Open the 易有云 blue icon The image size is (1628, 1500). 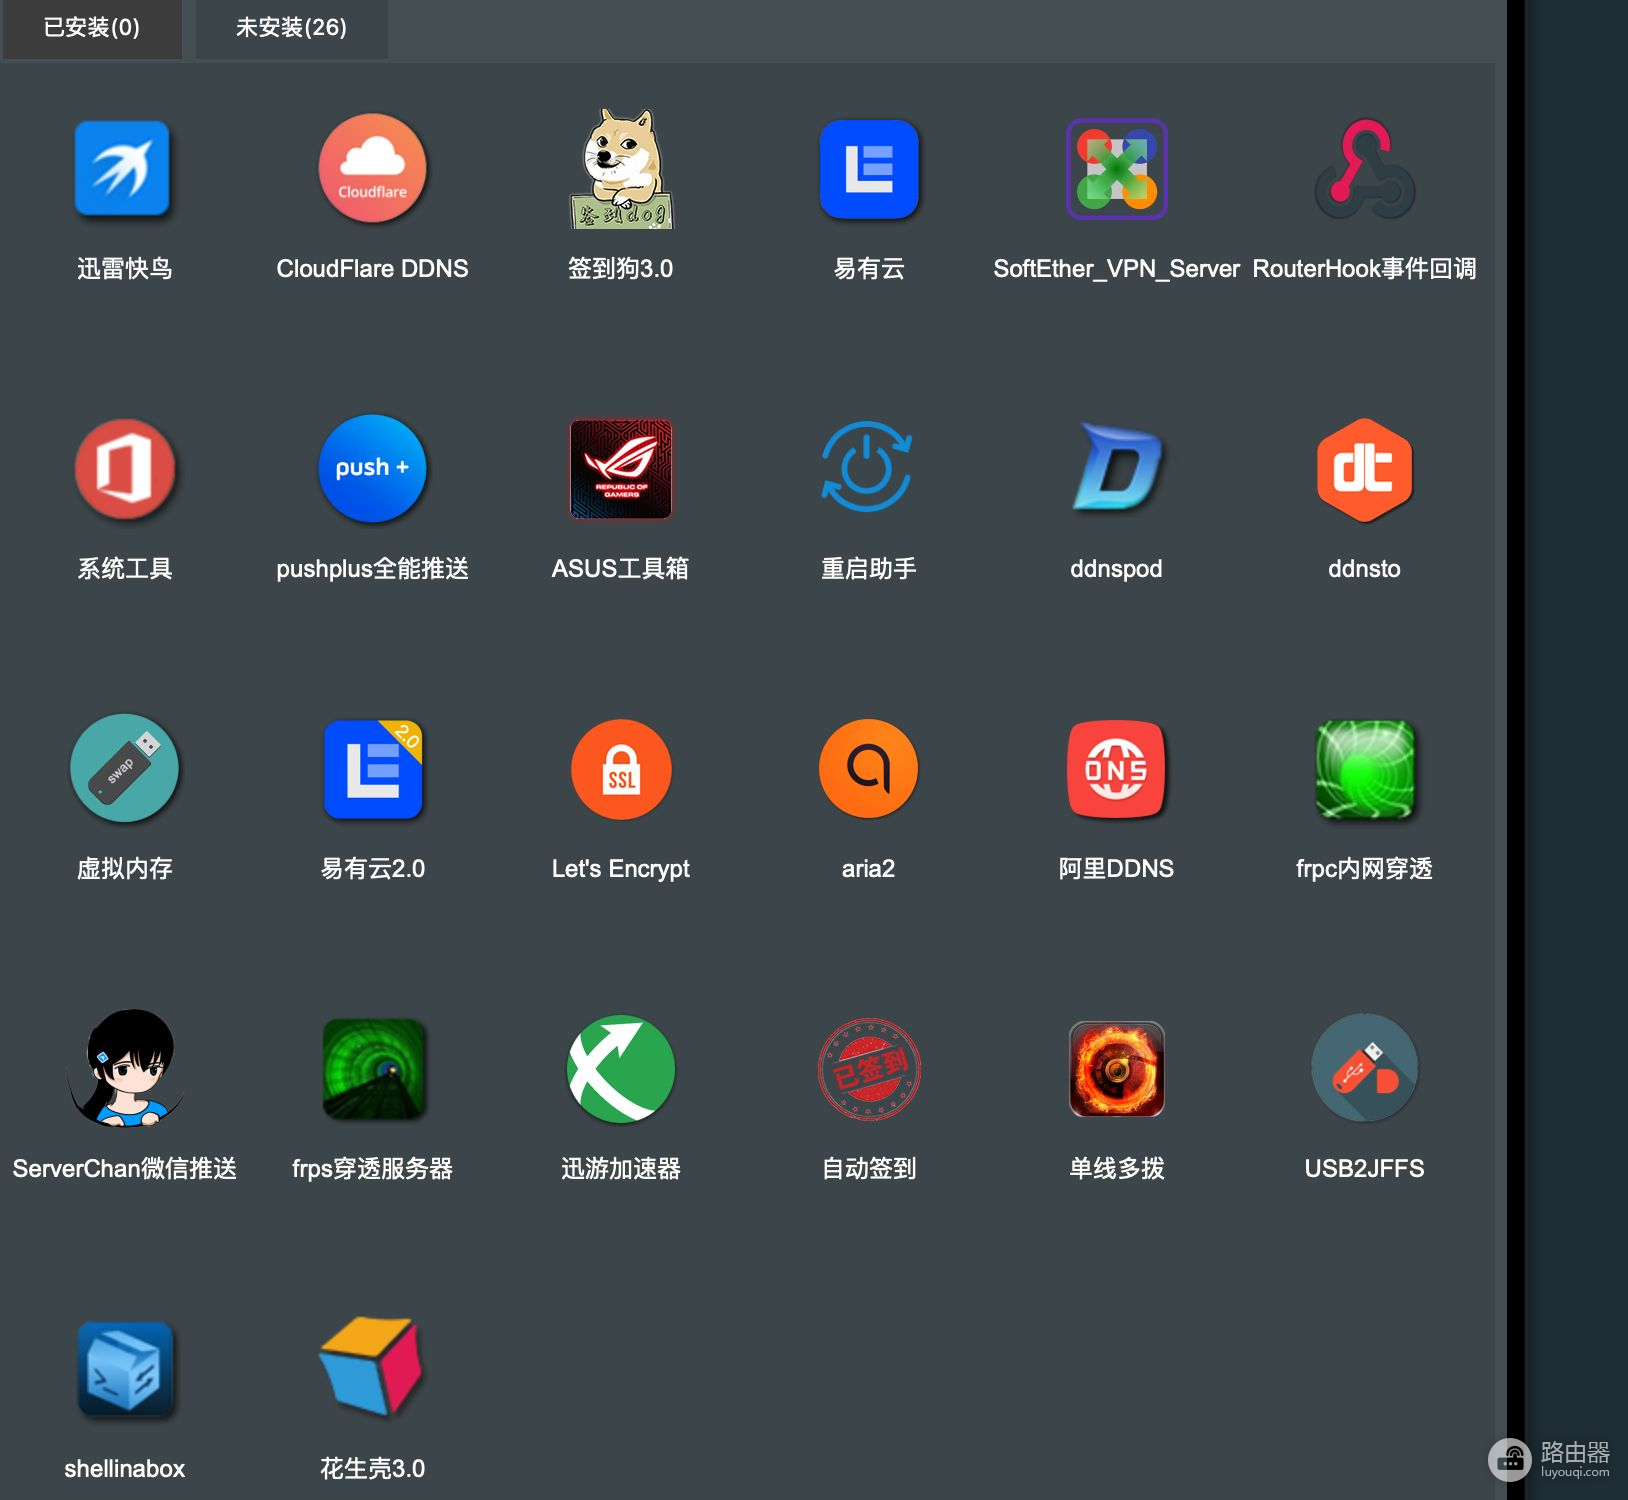tap(869, 169)
